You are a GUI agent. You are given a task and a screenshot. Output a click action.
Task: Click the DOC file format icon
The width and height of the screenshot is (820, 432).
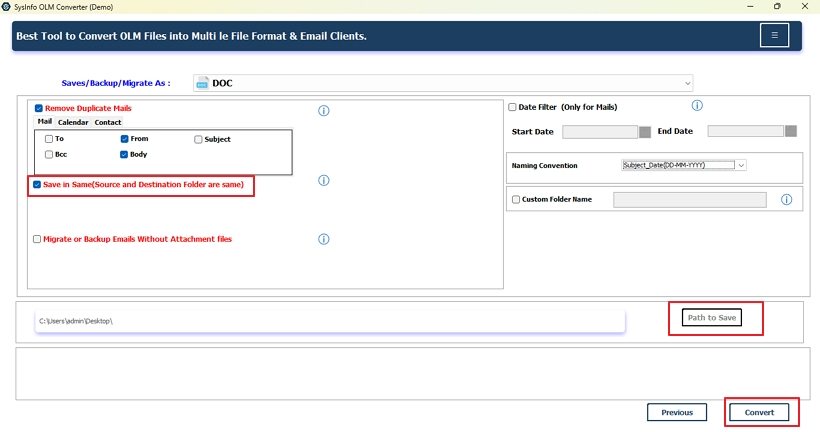pyautogui.click(x=202, y=83)
